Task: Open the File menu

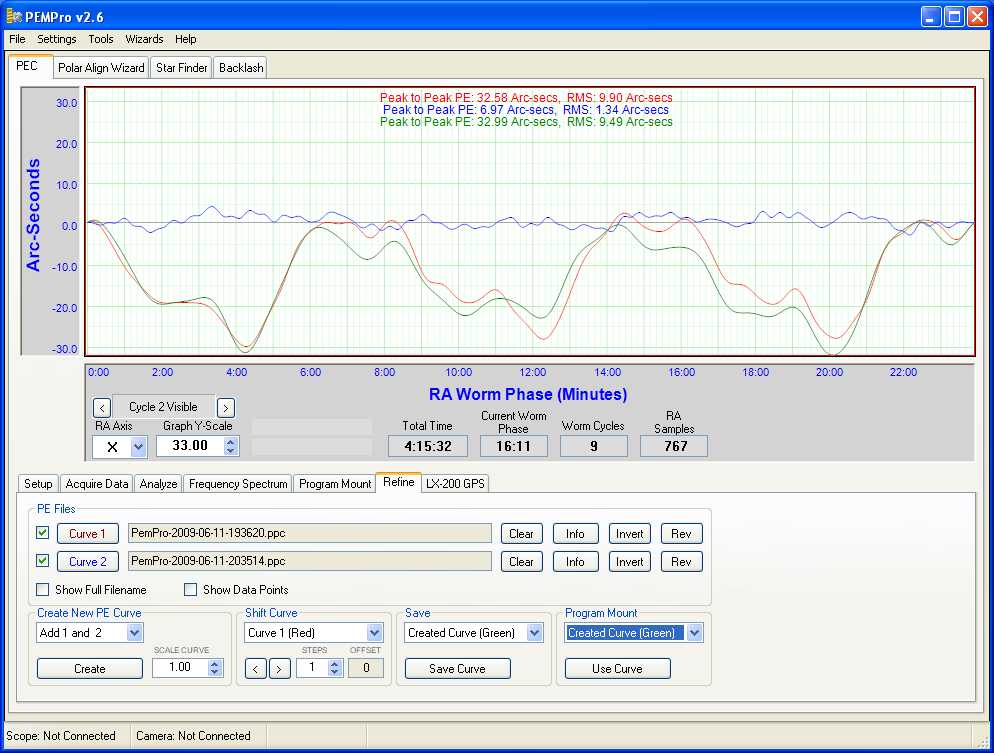Action: coord(17,39)
